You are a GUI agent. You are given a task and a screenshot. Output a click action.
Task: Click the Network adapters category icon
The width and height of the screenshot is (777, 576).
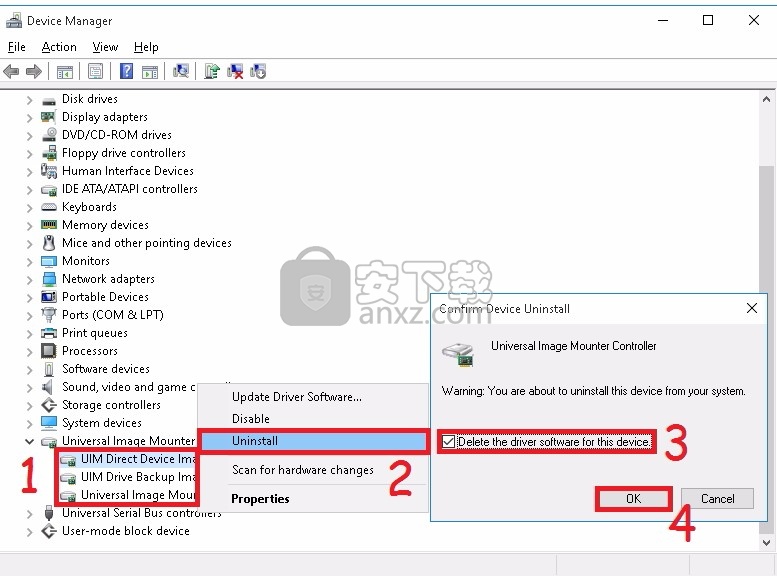(x=49, y=279)
